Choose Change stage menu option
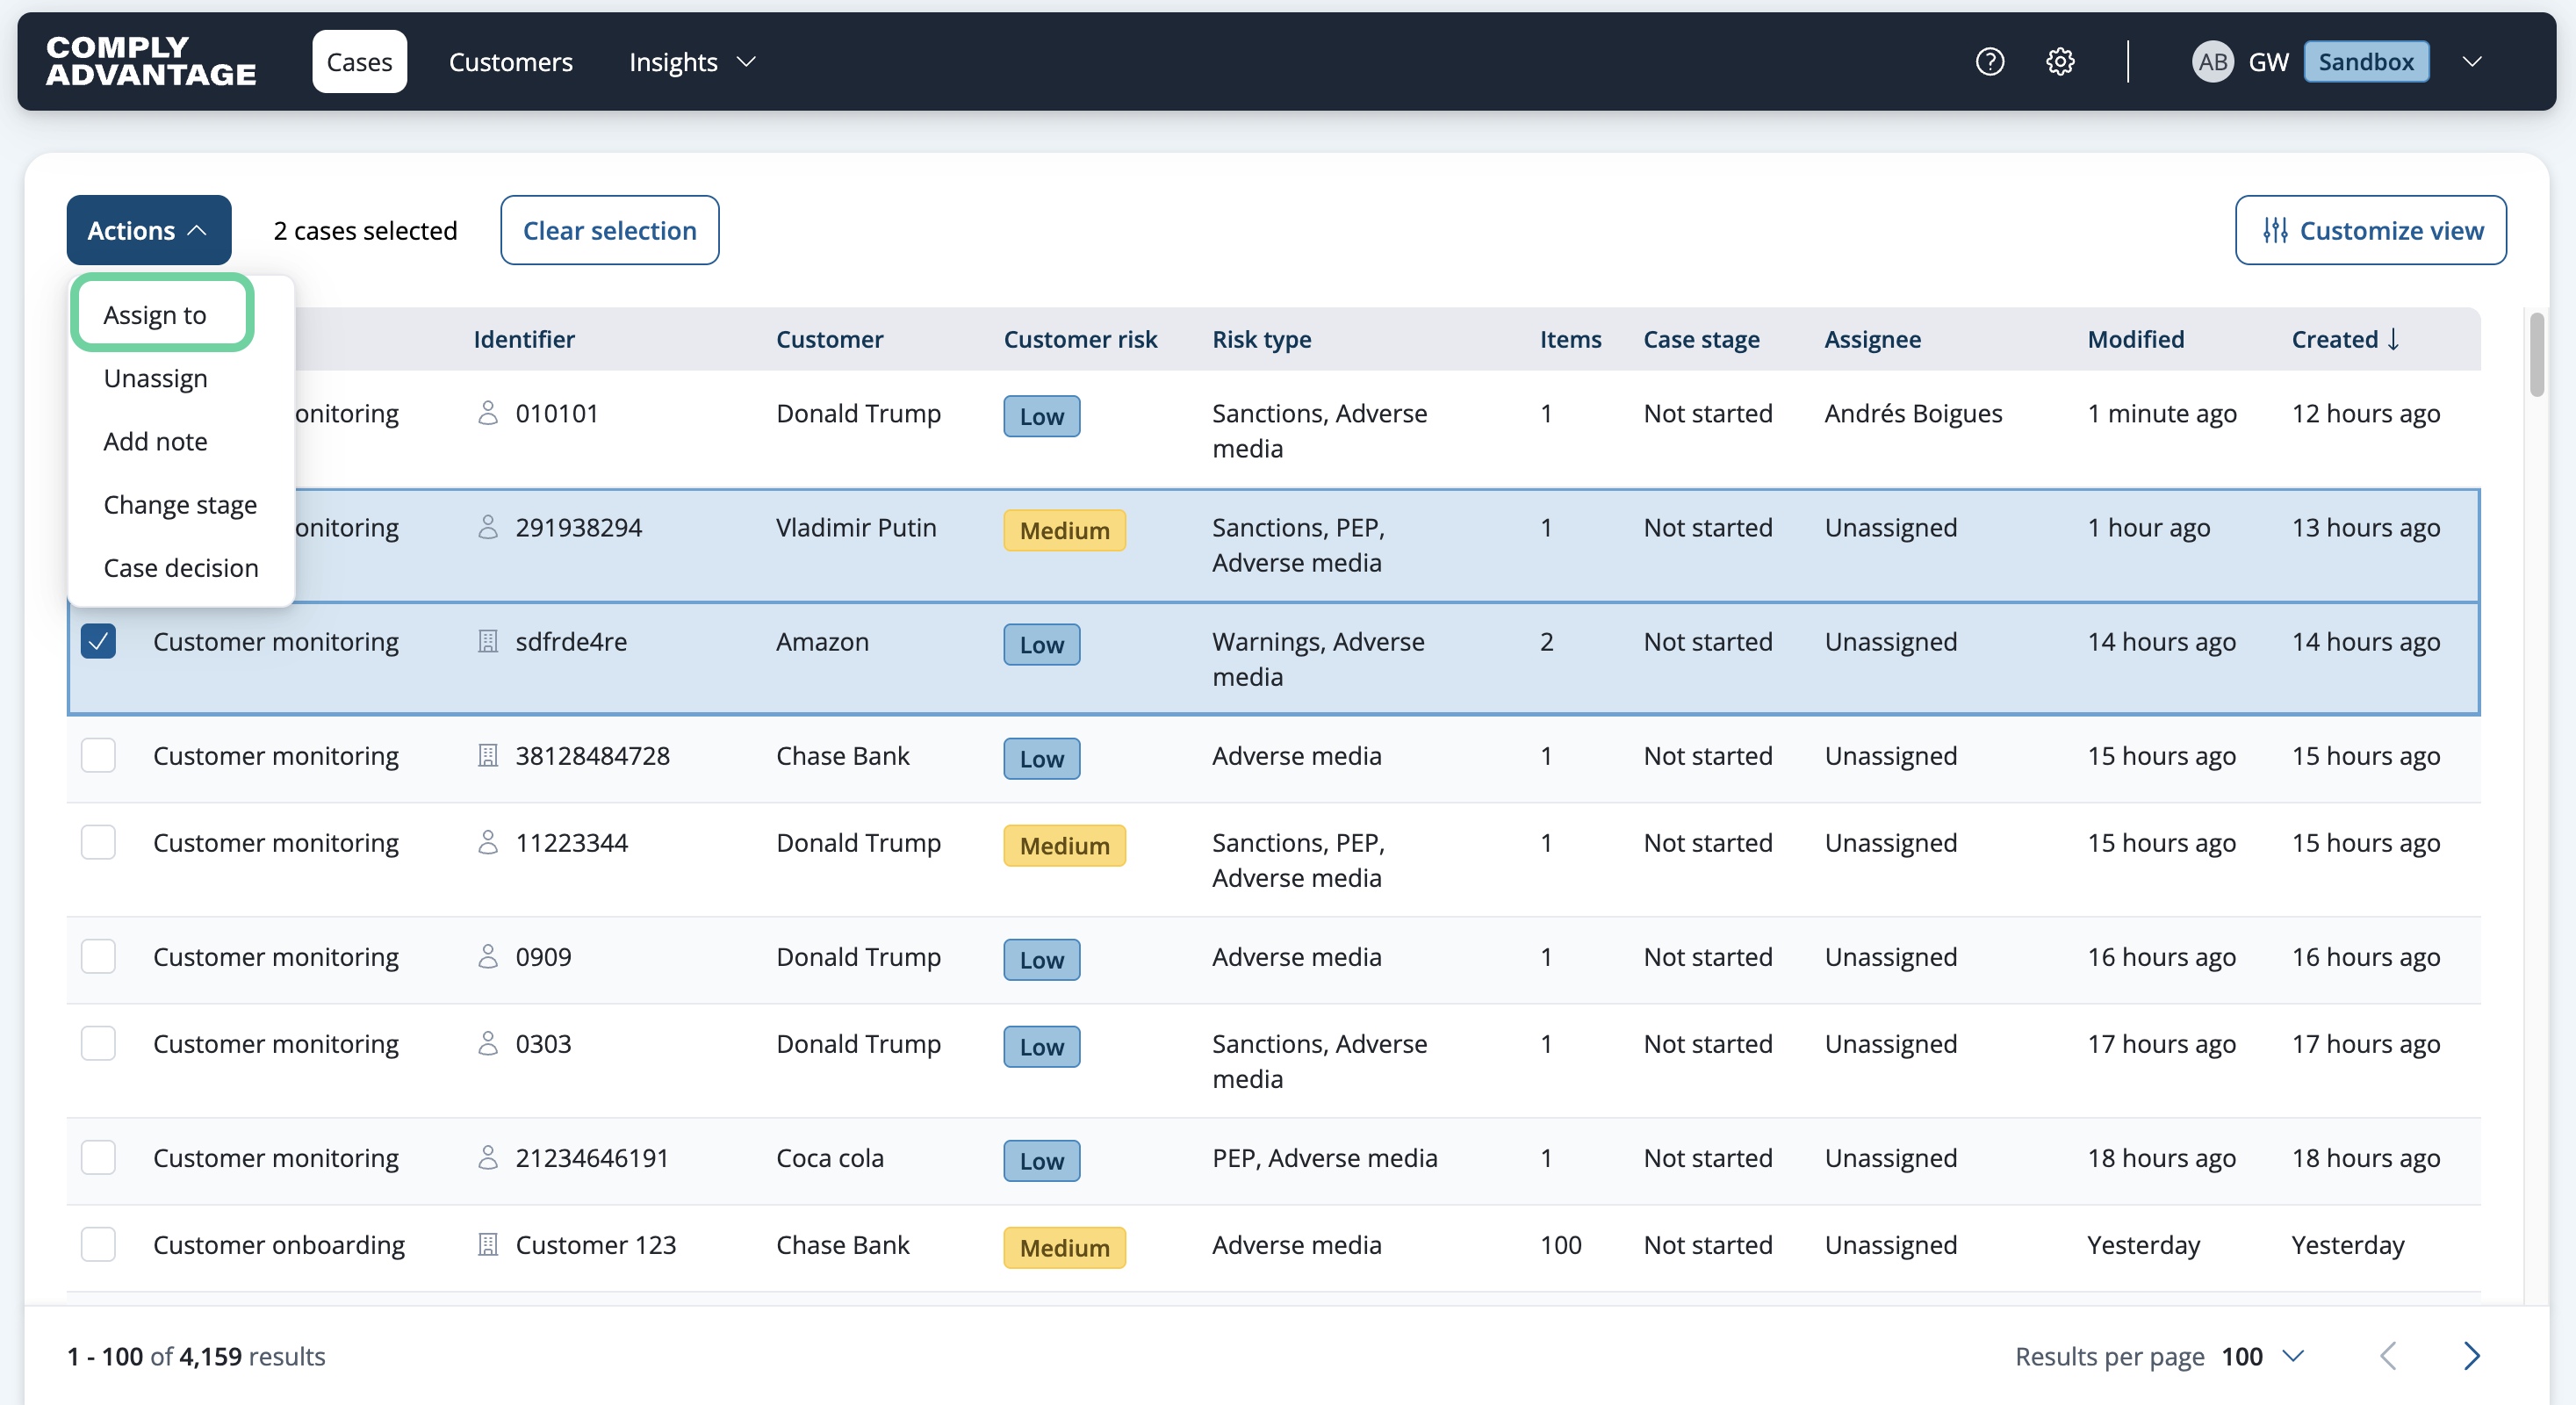2576x1405 pixels. click(180, 504)
